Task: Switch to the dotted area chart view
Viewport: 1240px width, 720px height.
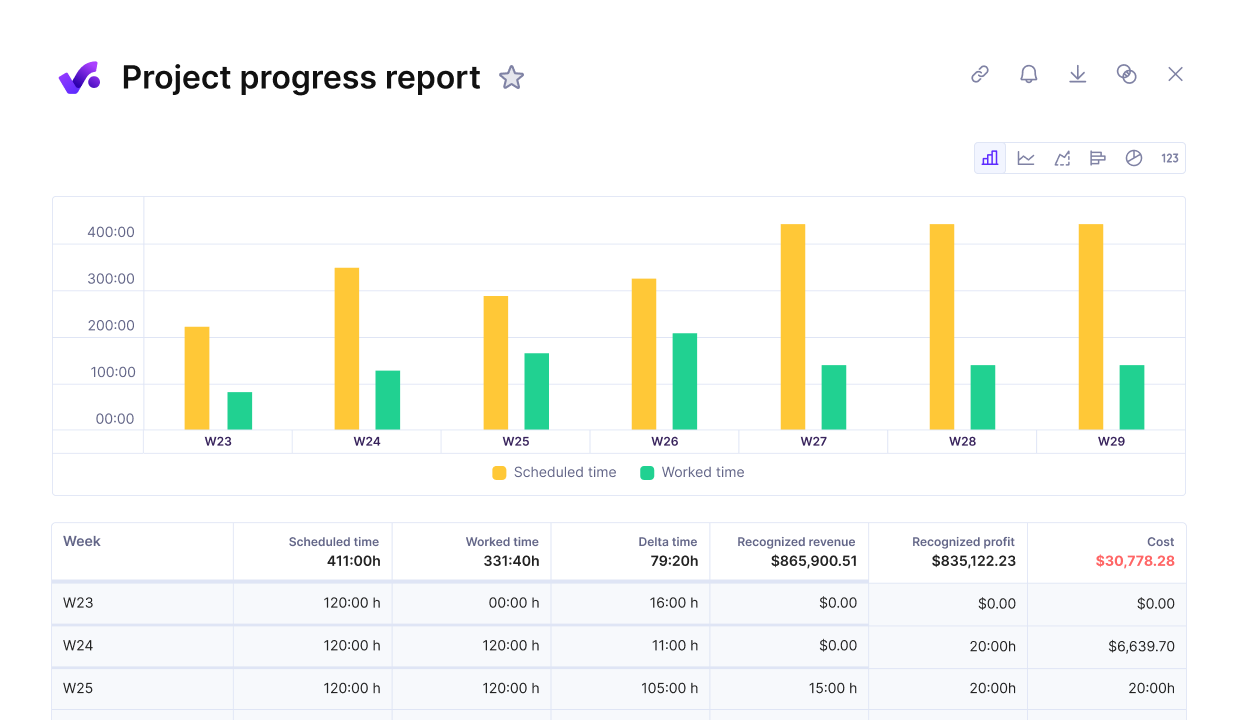Action: [1062, 158]
